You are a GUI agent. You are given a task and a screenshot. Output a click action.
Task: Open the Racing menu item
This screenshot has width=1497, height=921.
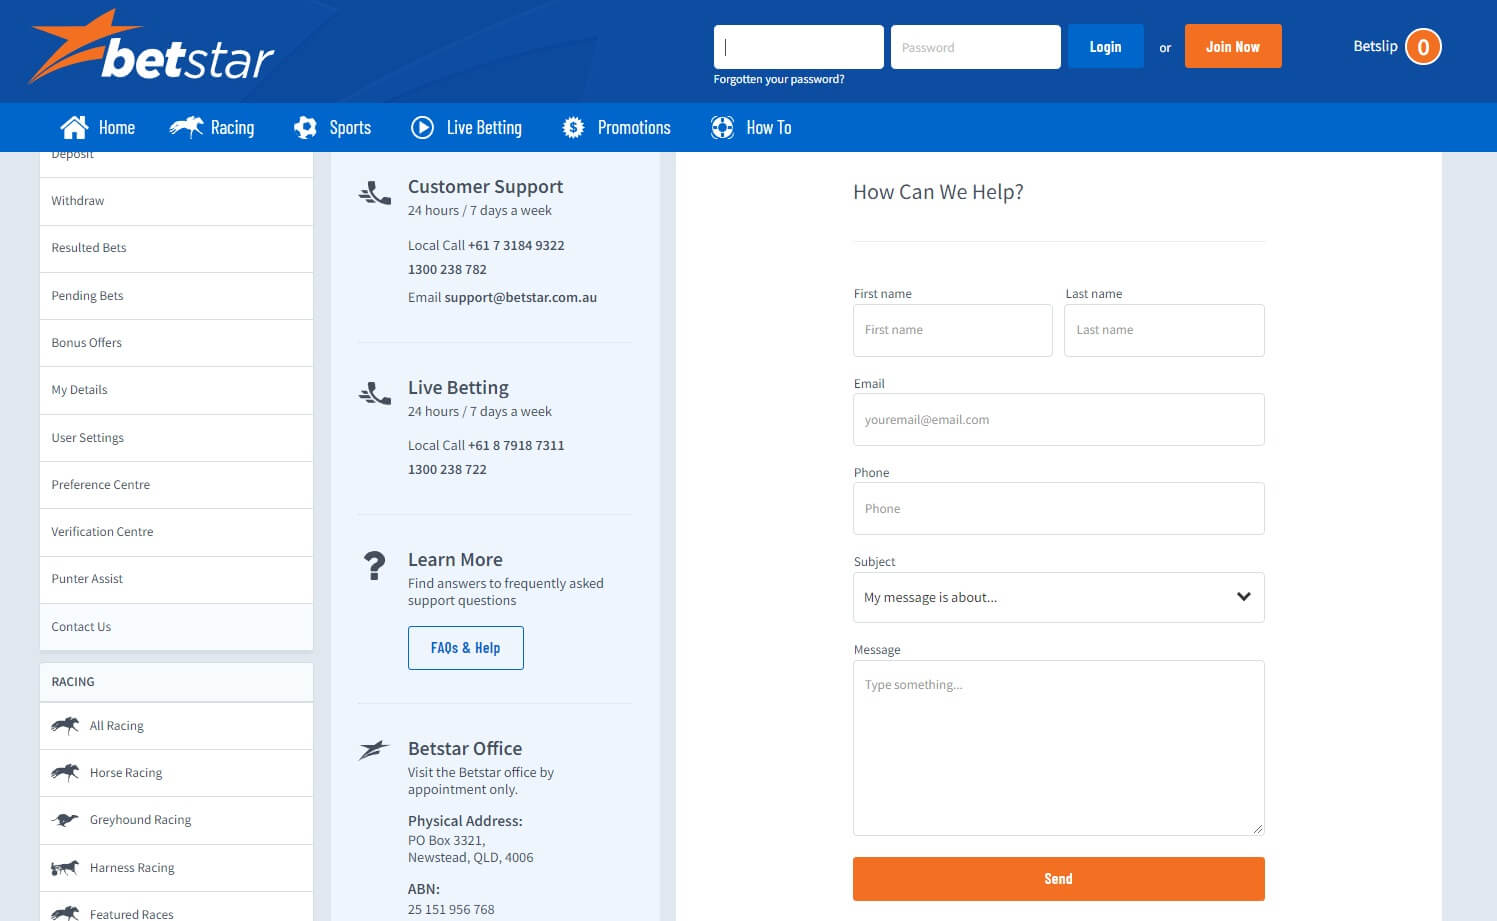click(211, 127)
